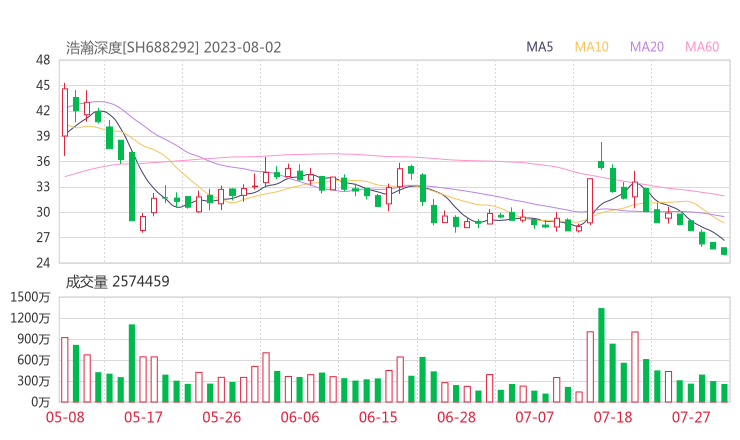The width and height of the screenshot is (740, 440).
Task: Click the MA20 legend label
Action: pos(647,47)
